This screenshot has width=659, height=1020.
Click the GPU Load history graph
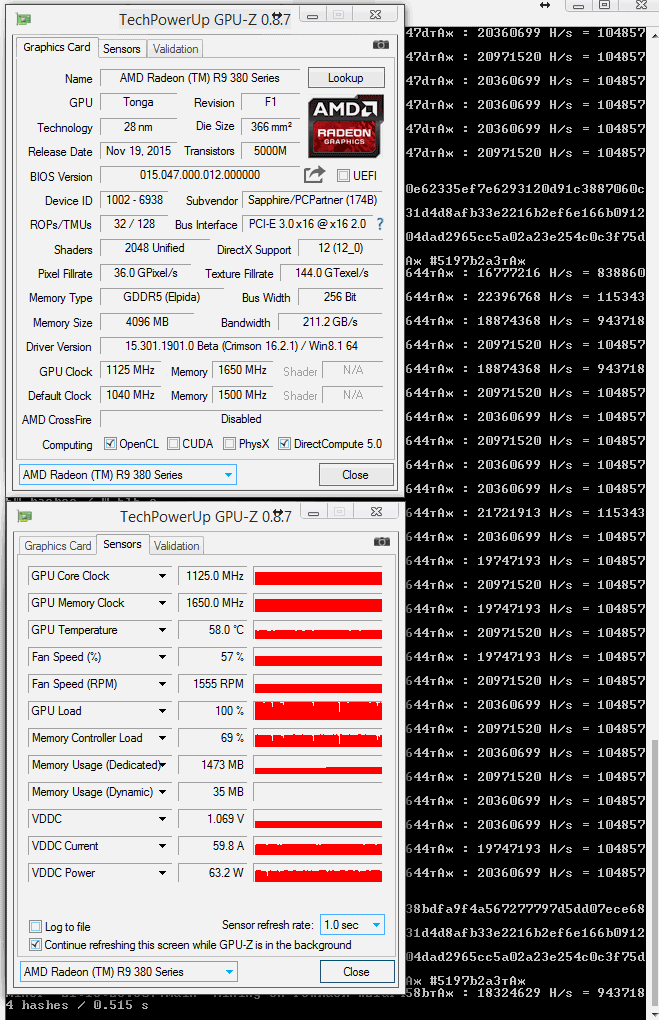318,711
